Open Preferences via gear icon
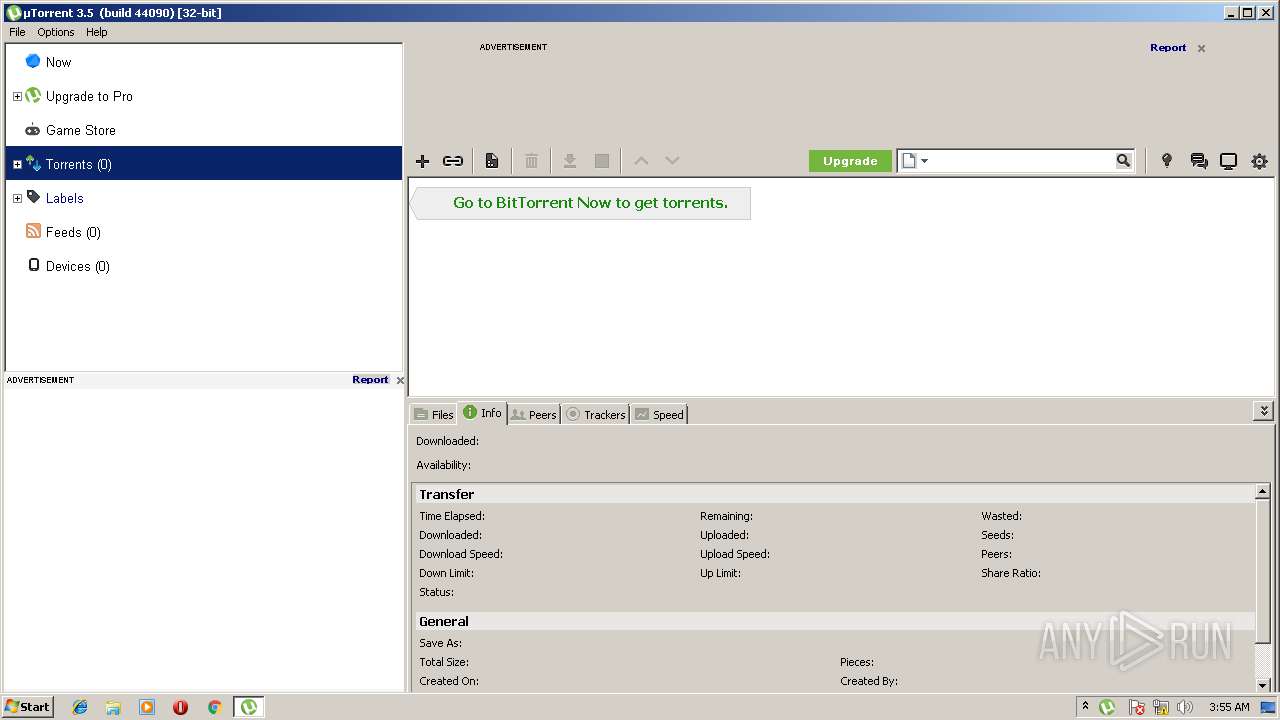1280x720 pixels. (1259, 161)
